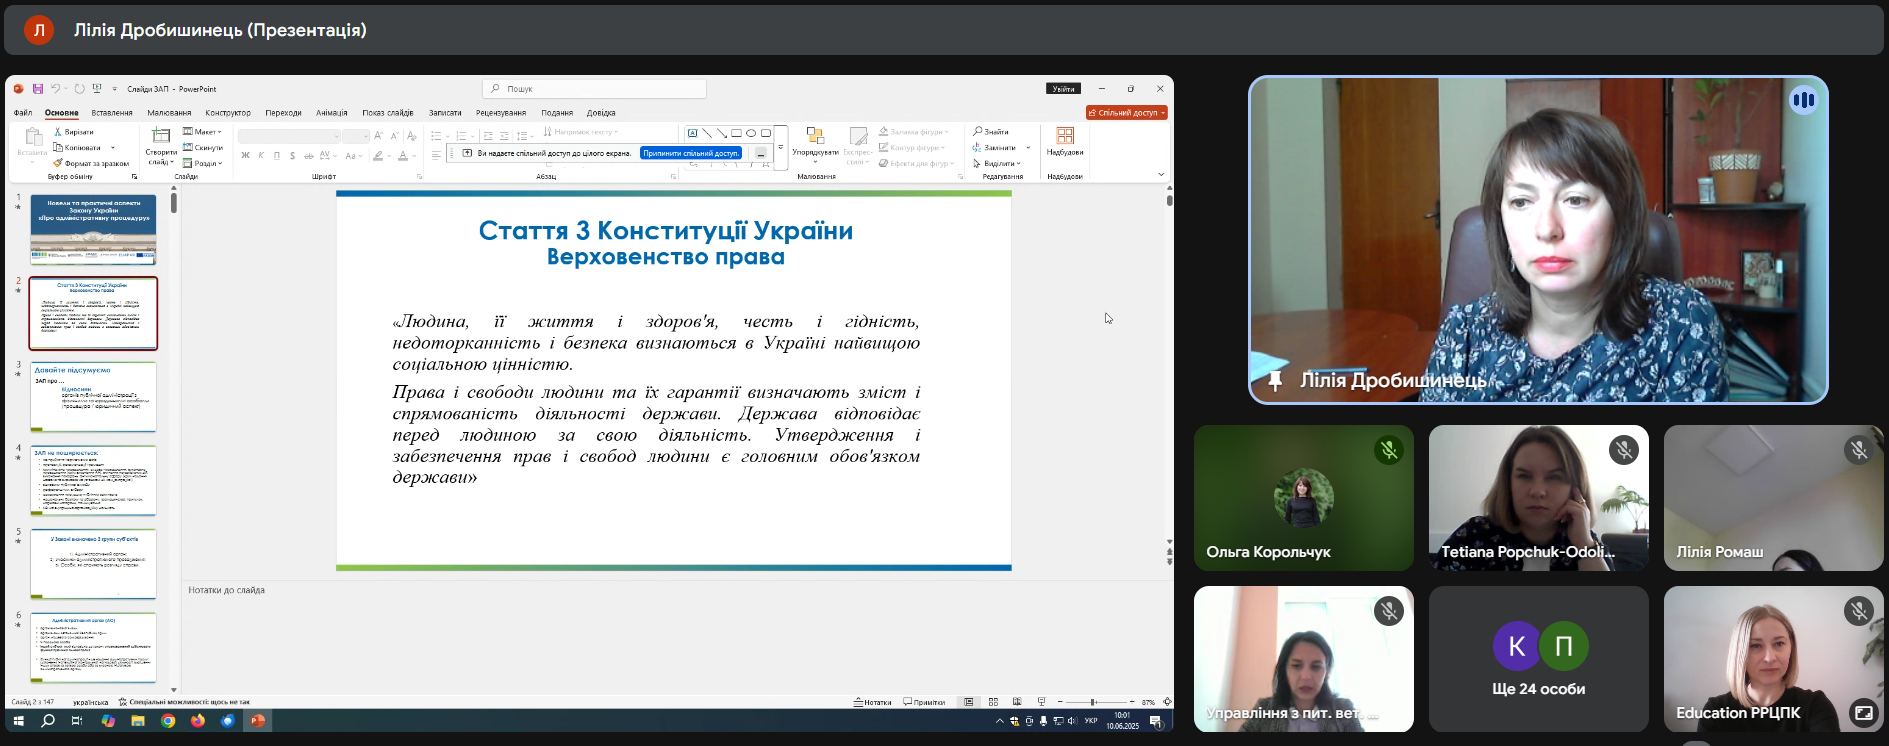Expand the Section (Розділ) dropdown
1889x746 pixels.
pos(204,163)
